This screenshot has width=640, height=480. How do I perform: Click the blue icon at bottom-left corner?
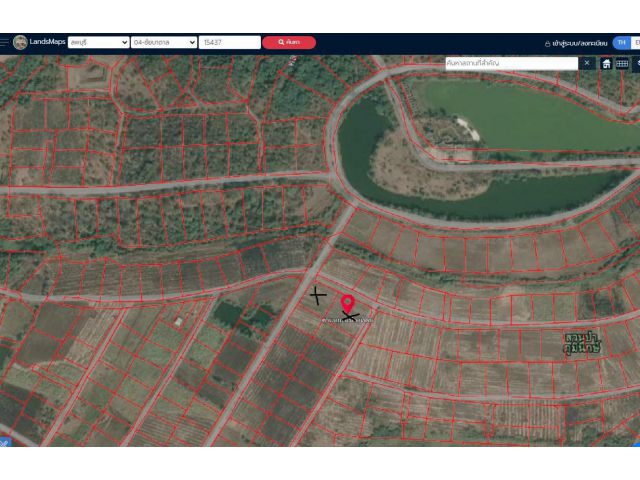4,442
